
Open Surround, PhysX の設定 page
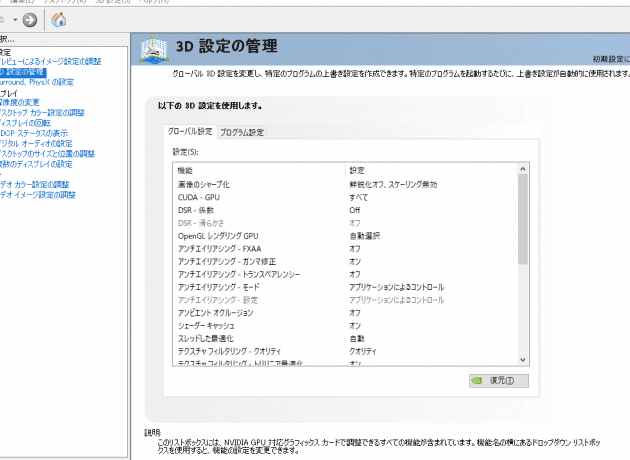click(37, 82)
